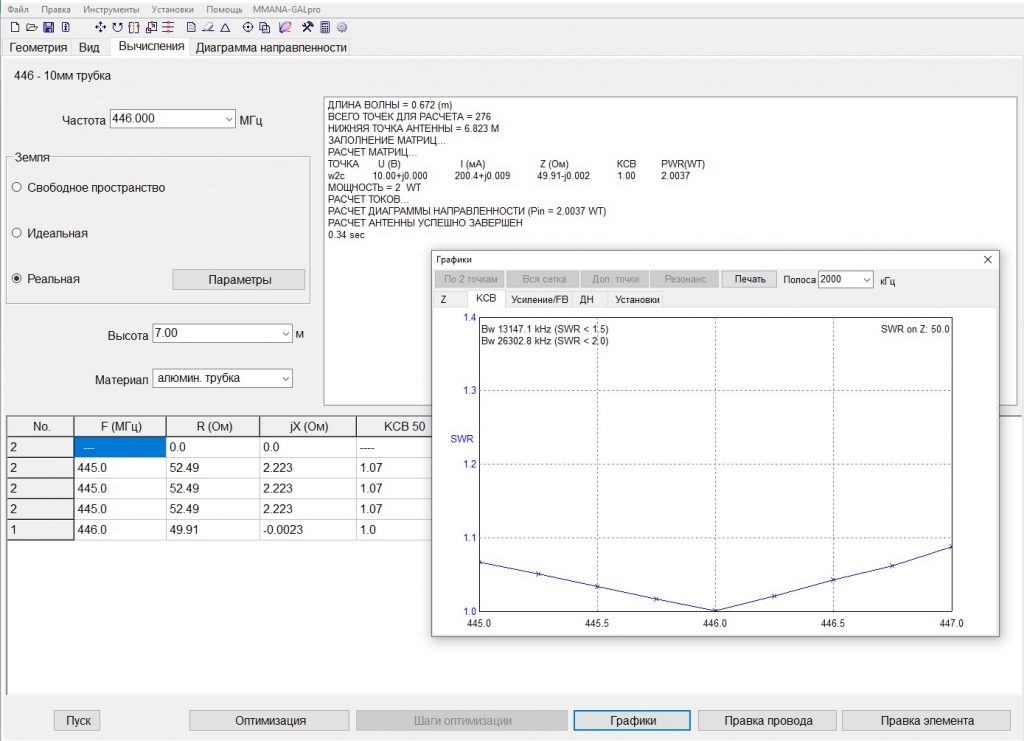The width and height of the screenshot is (1024, 741).
Task: Open a file via the folder icon
Action: 33,27
